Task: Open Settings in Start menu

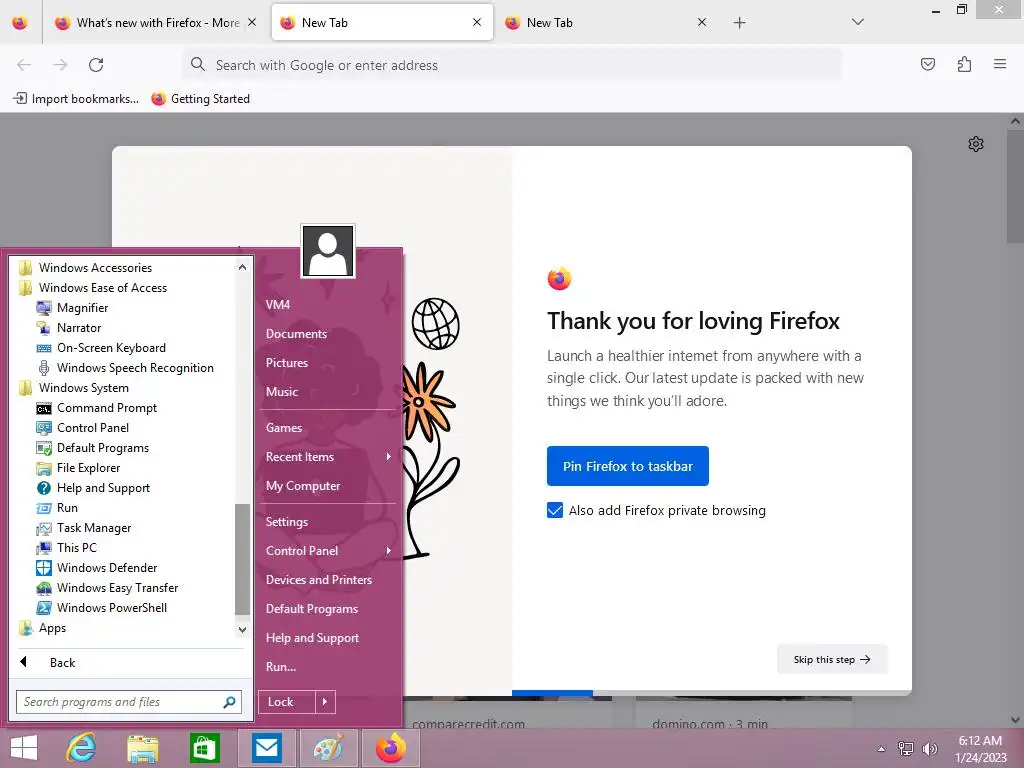Action: (x=287, y=522)
